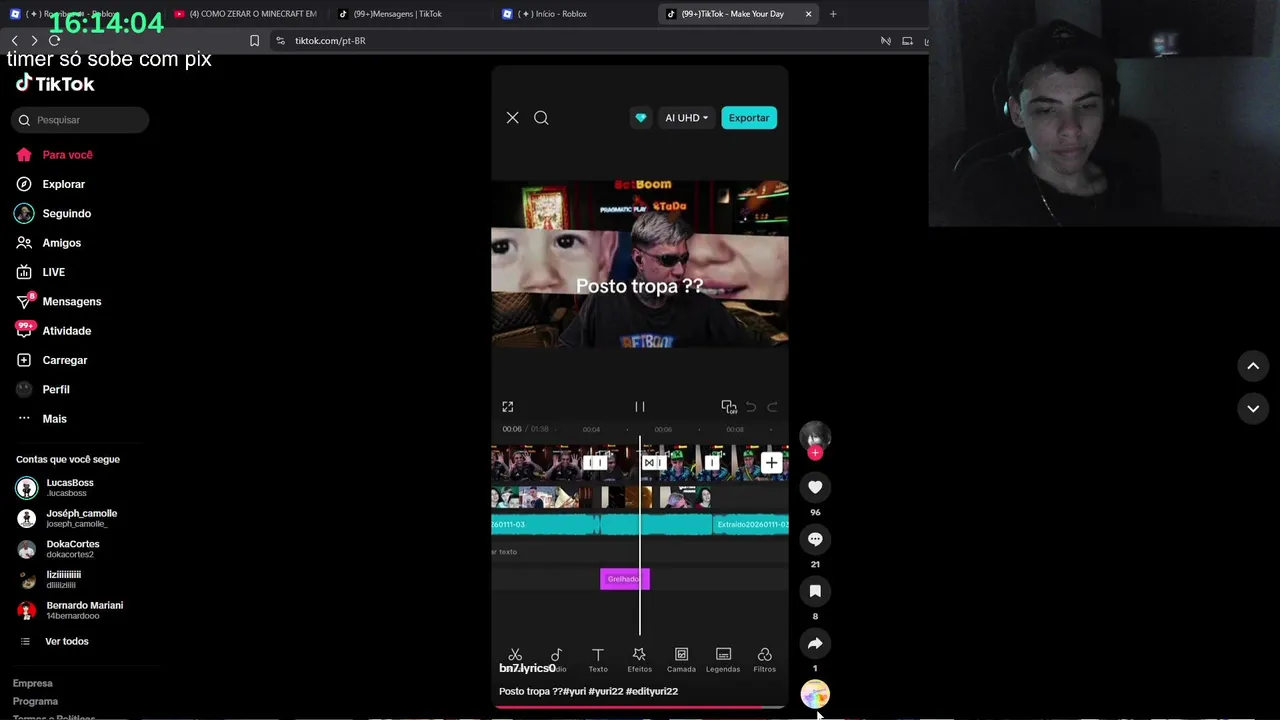Viewport: 1280px width, 720px height.
Task: Click the Mensagens paper plane icon
Action: [x=24, y=301]
